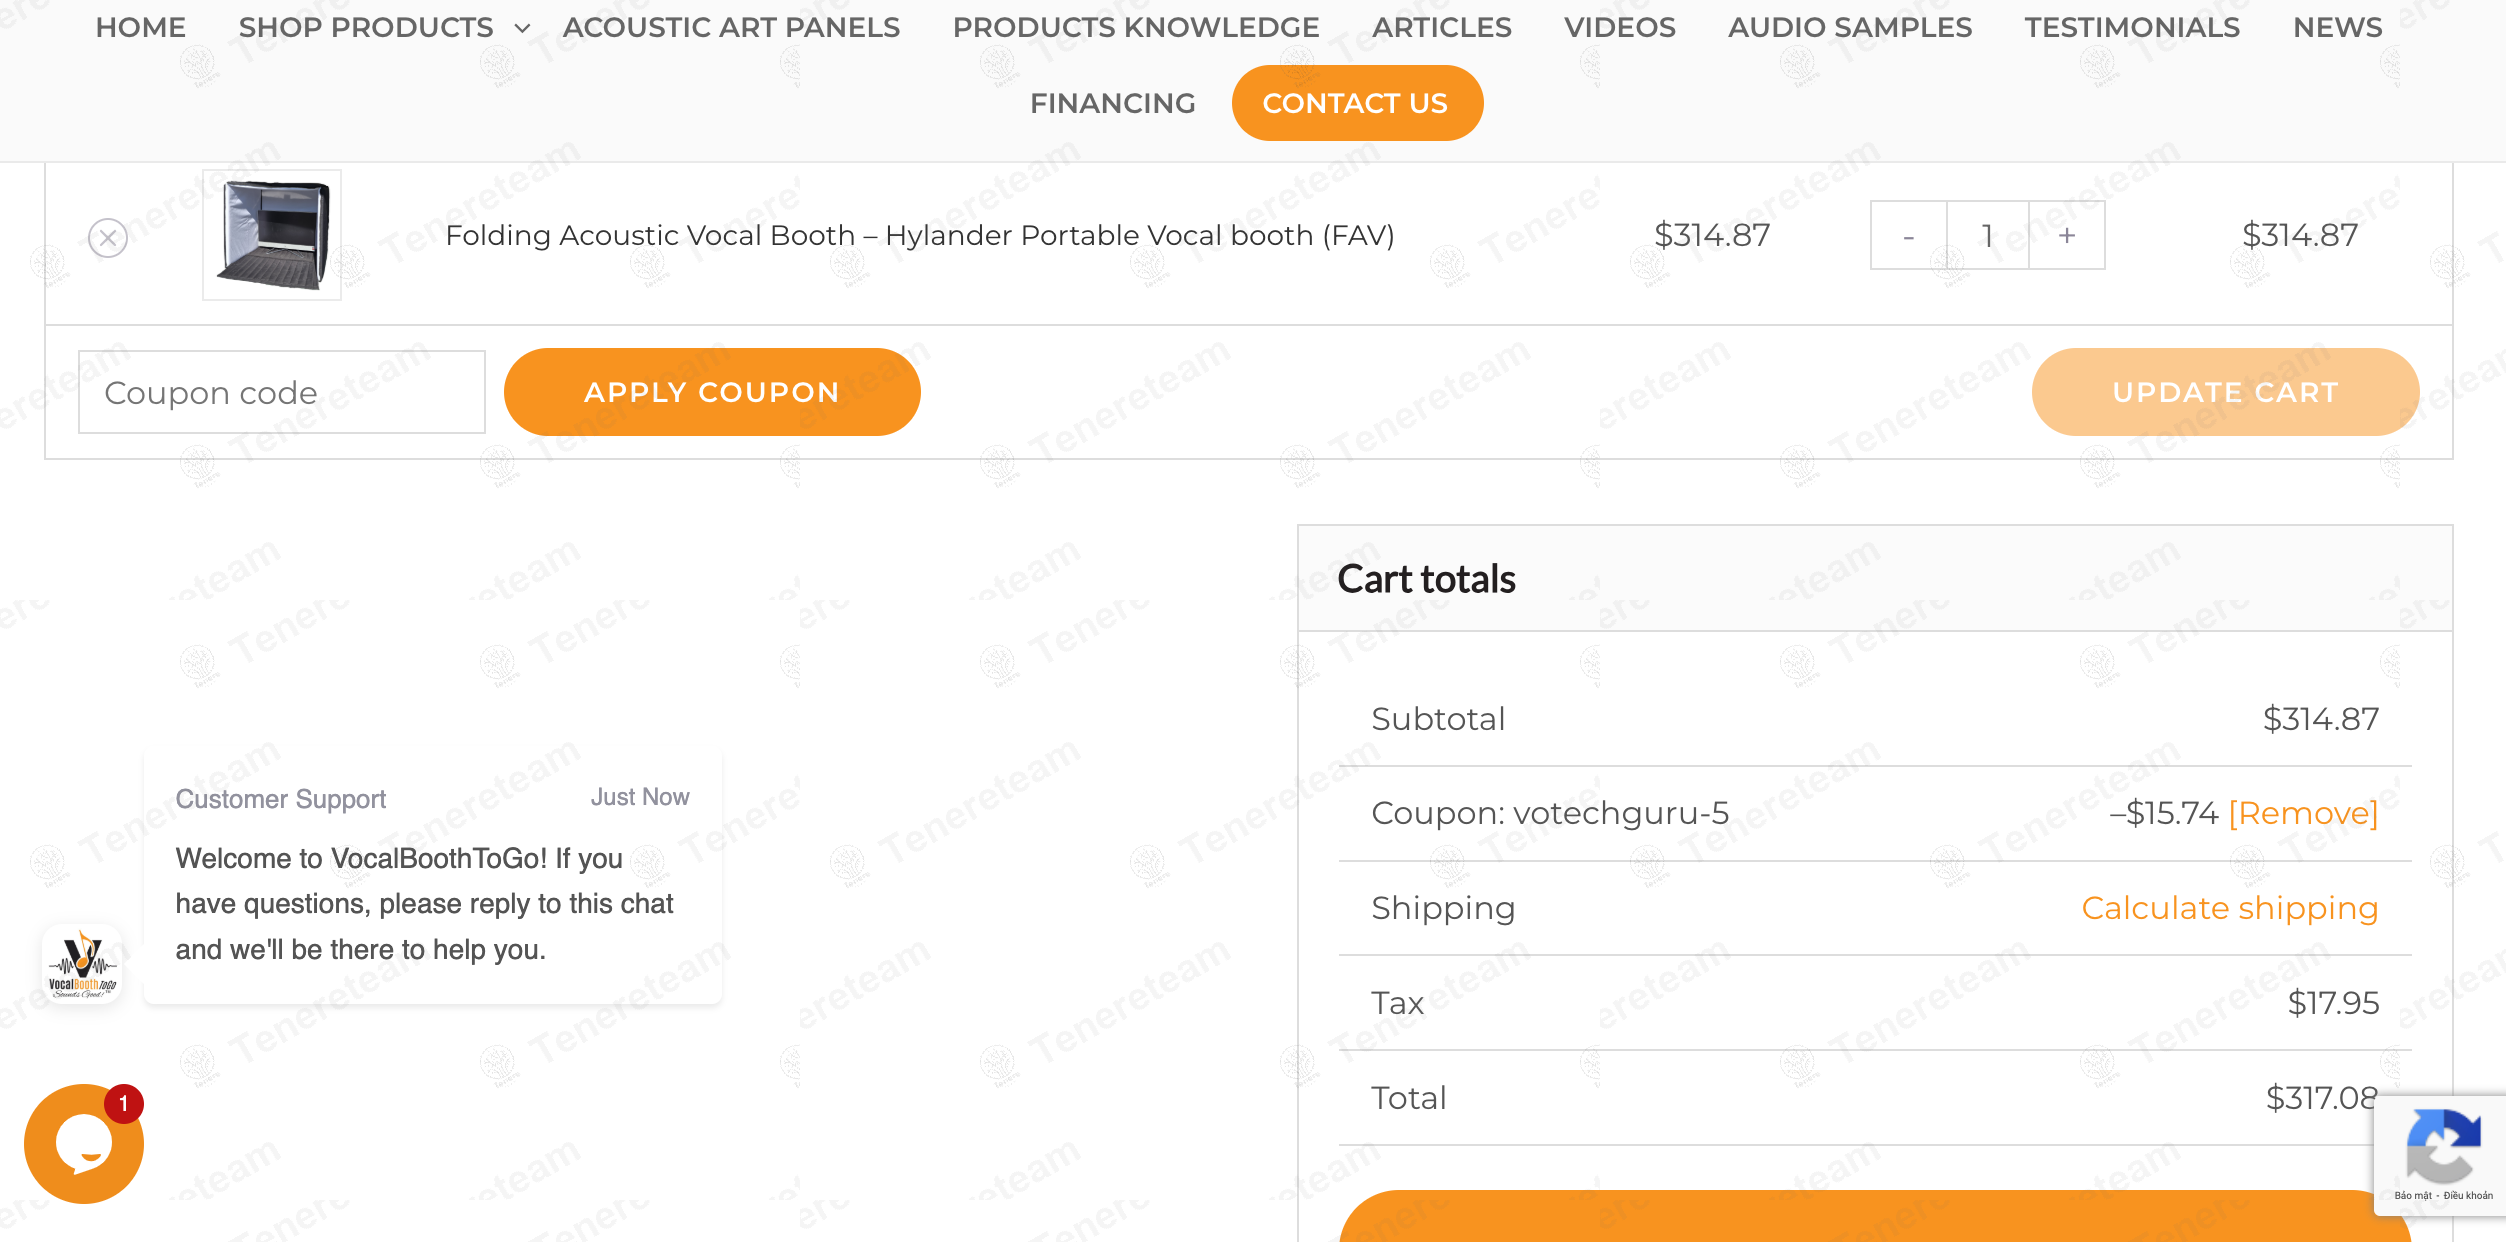Remove the vocal booth item from cart
This screenshot has width=2506, height=1242.
(x=108, y=238)
